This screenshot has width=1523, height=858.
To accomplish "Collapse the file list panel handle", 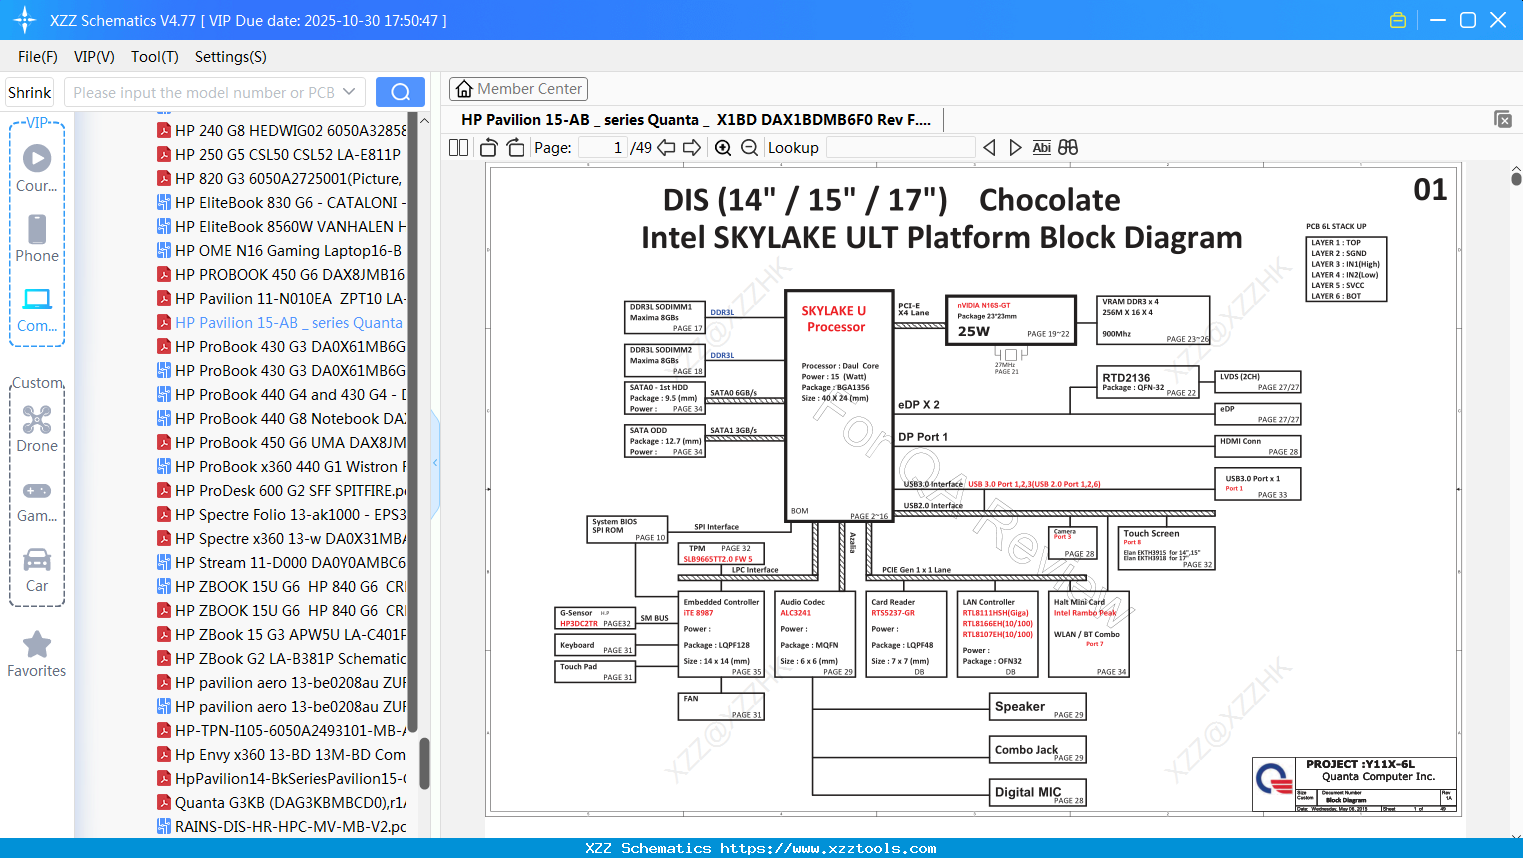I will (435, 463).
